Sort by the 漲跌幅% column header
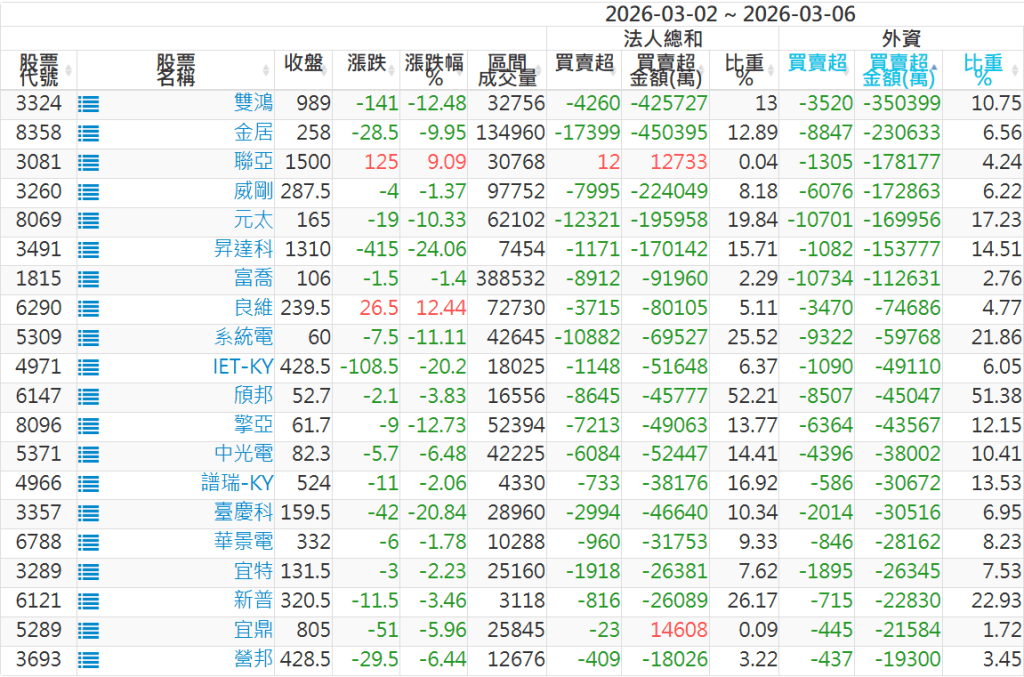Viewport: 1024px width, 677px height. pos(434,70)
